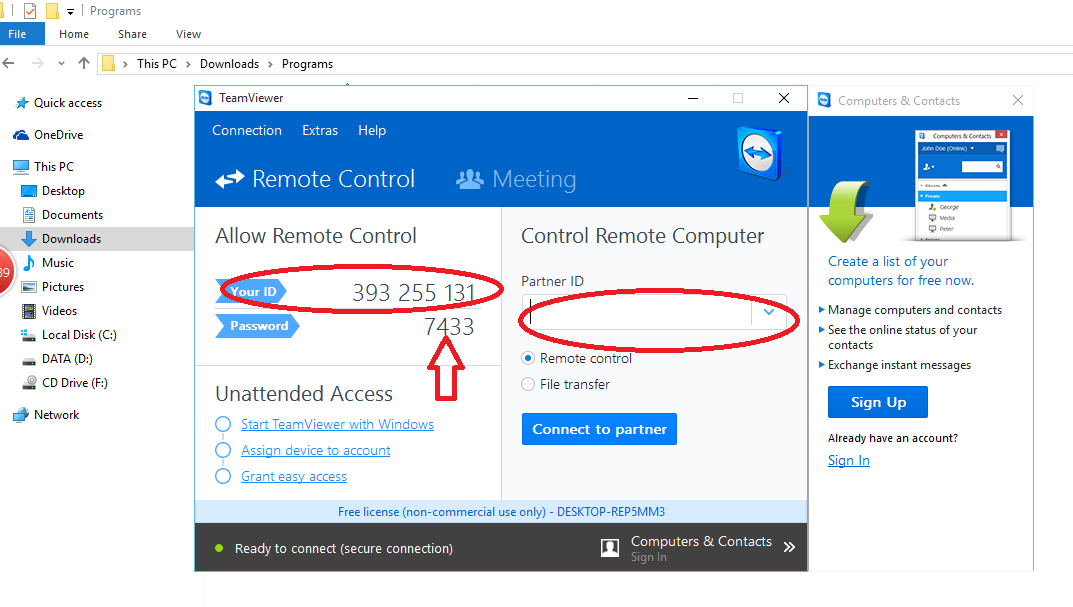
Task: Click Exchange instant messages bullet
Action: coord(899,365)
